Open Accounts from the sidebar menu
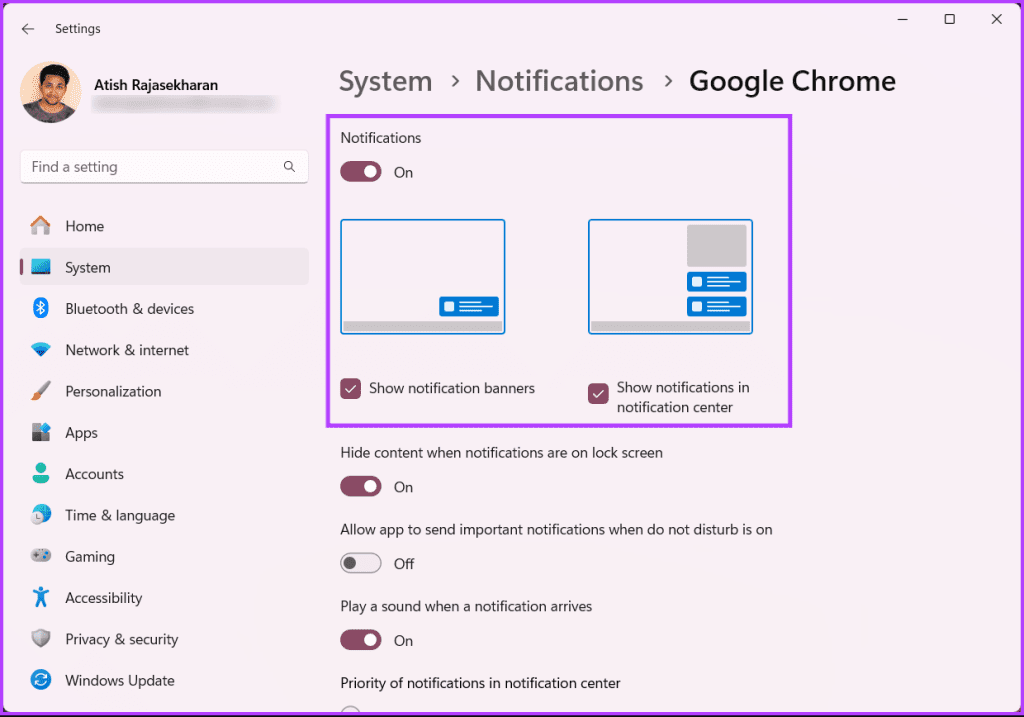Image resolution: width=1024 pixels, height=717 pixels. pyautogui.click(x=93, y=473)
